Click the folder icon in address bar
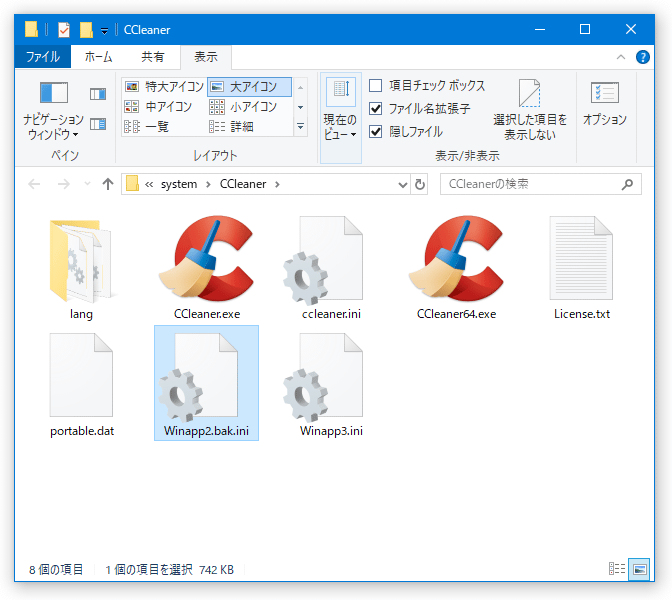This screenshot has width=672, height=600. (132, 184)
